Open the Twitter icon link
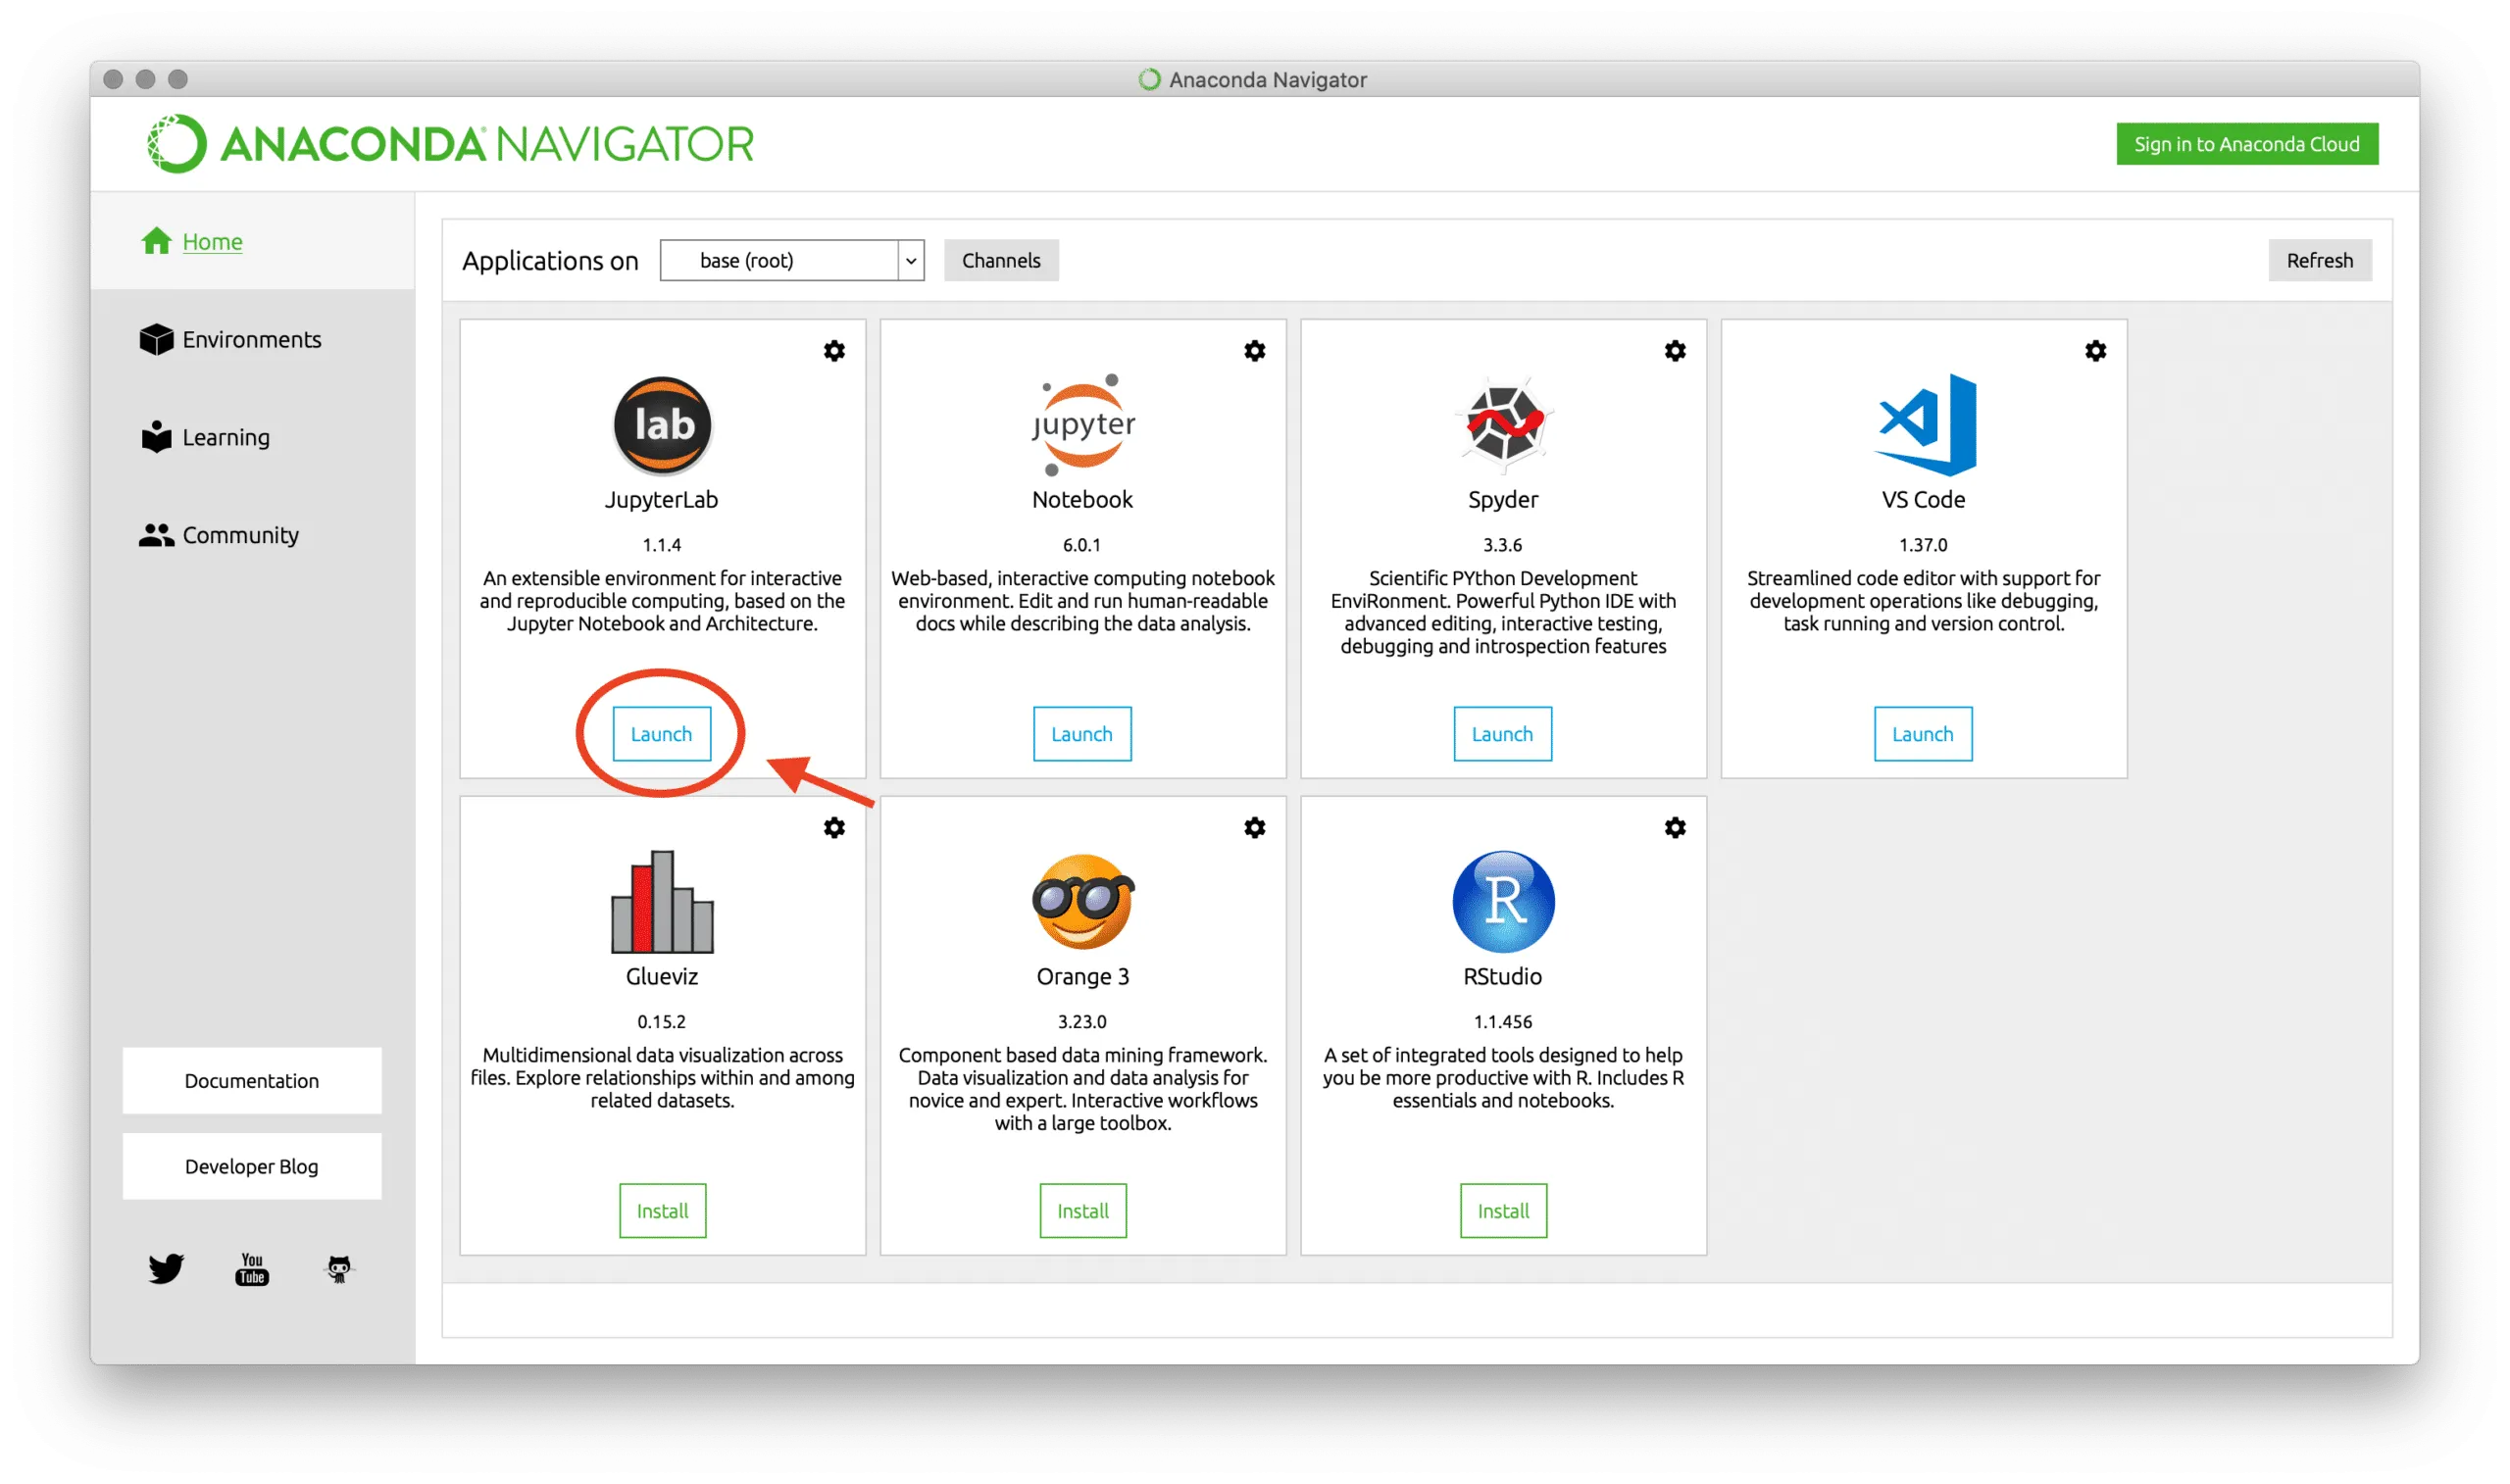Image resolution: width=2510 pixels, height=1484 pixels. click(166, 1268)
